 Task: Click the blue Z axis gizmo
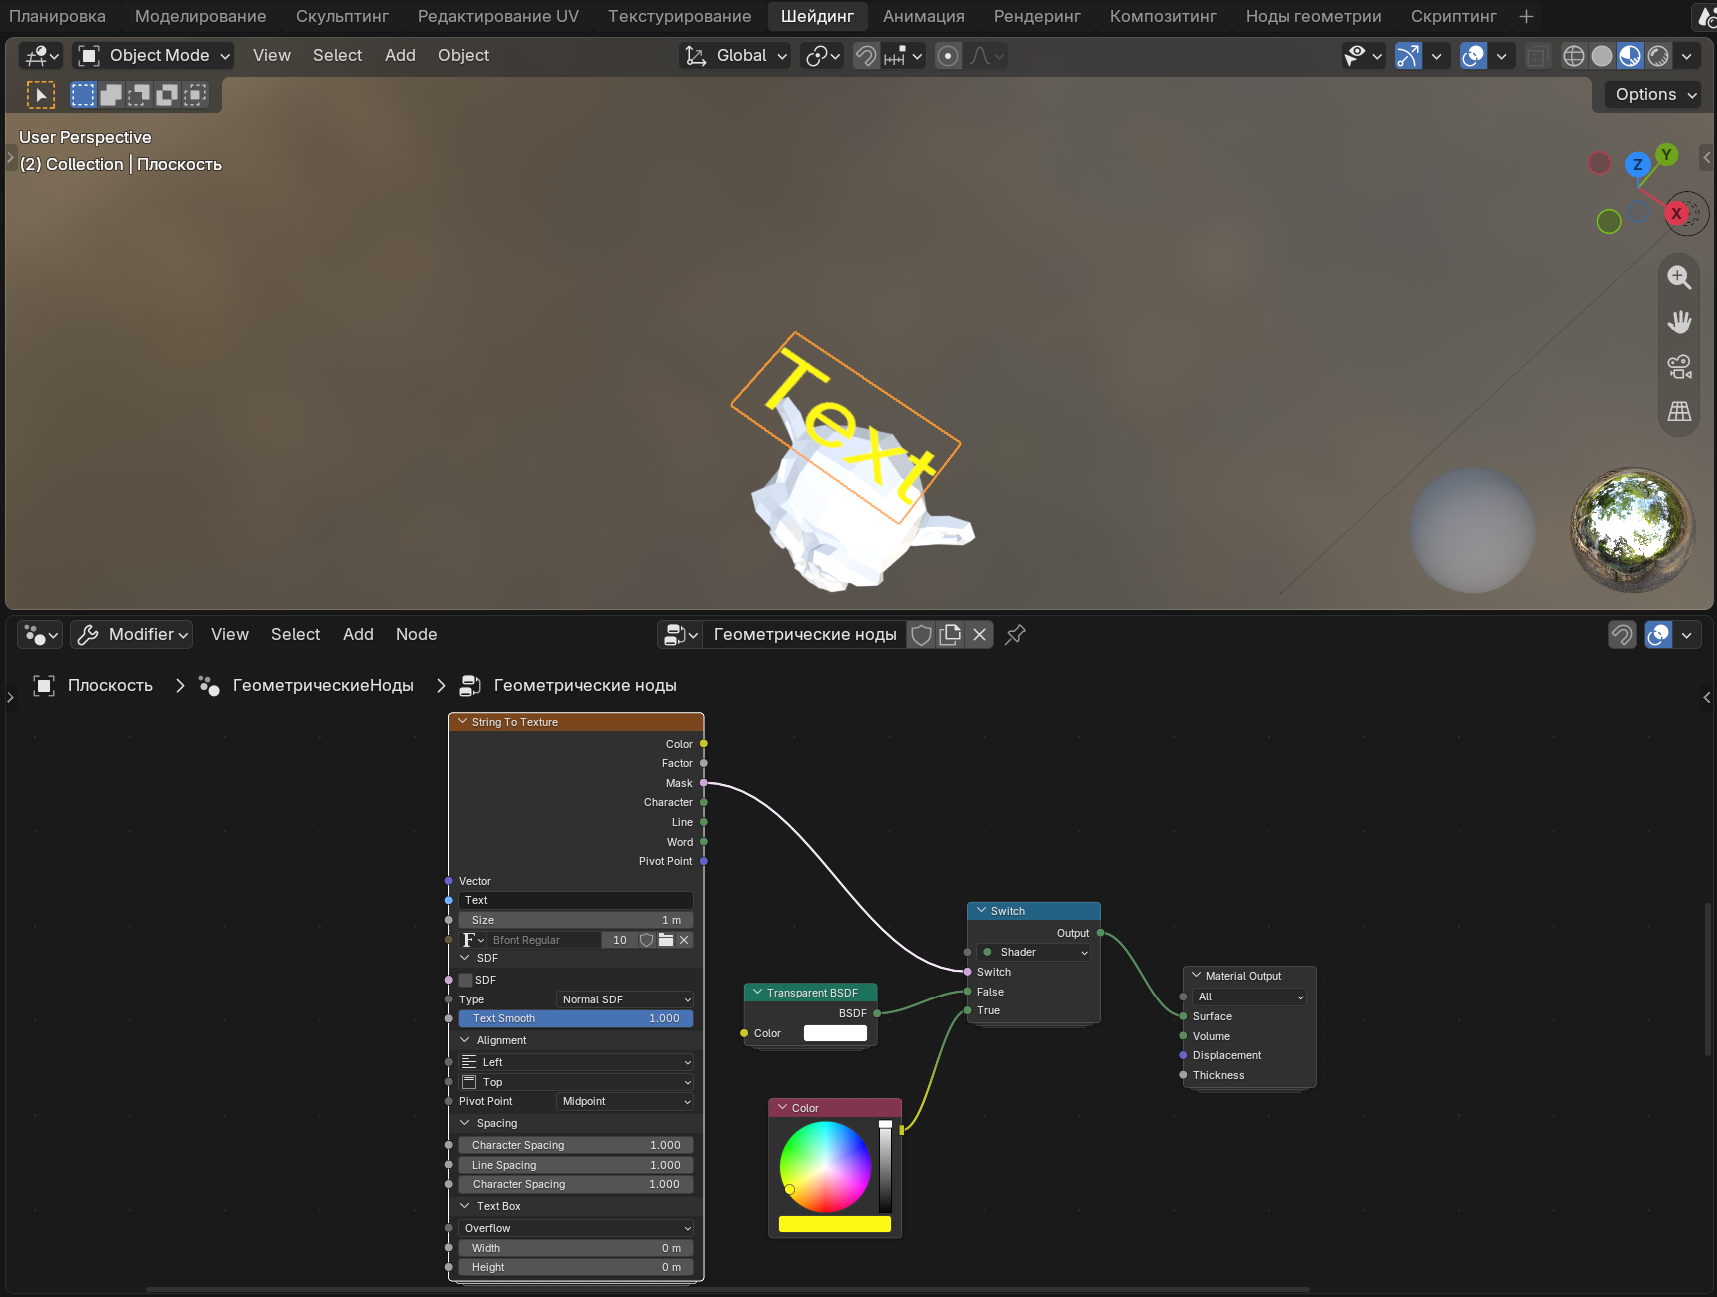[x=1637, y=164]
